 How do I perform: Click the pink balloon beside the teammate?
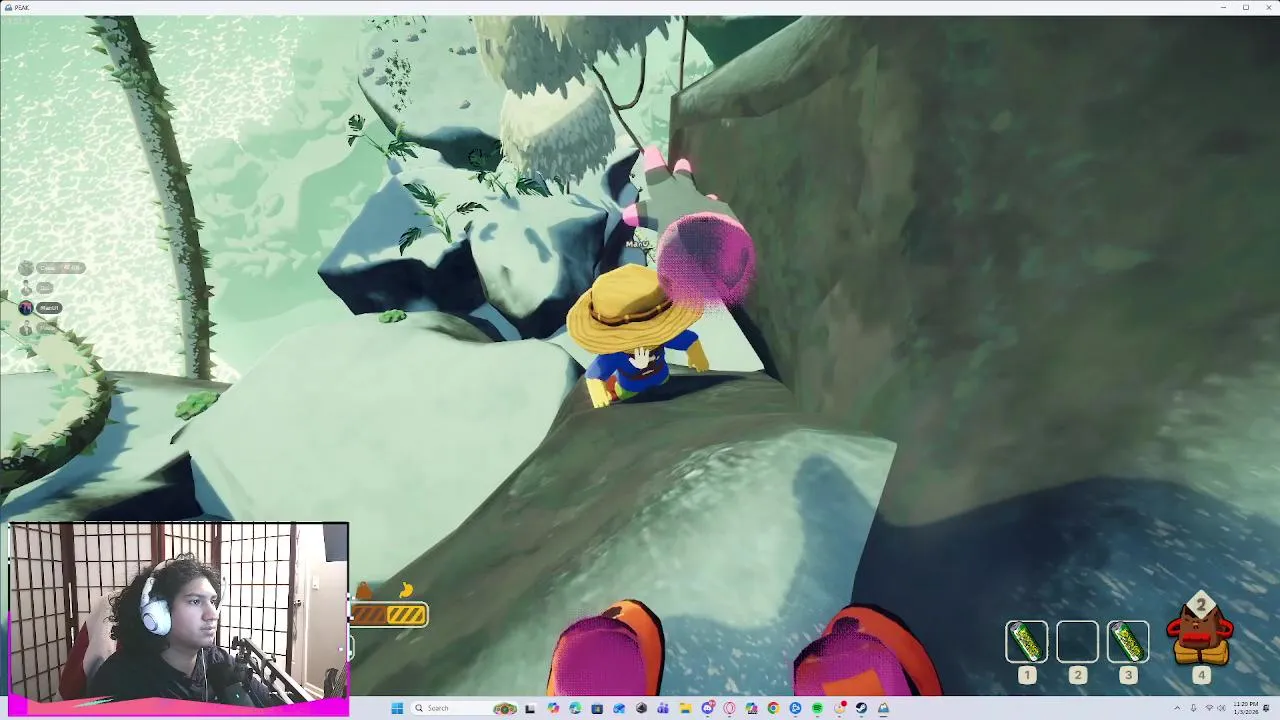pos(707,258)
